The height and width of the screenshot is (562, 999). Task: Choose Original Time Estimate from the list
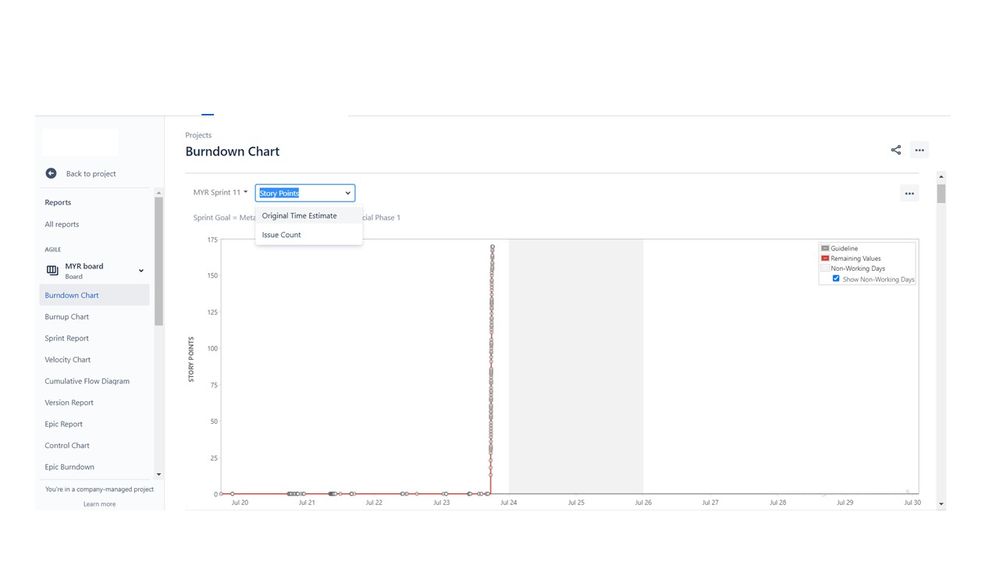tap(309, 216)
